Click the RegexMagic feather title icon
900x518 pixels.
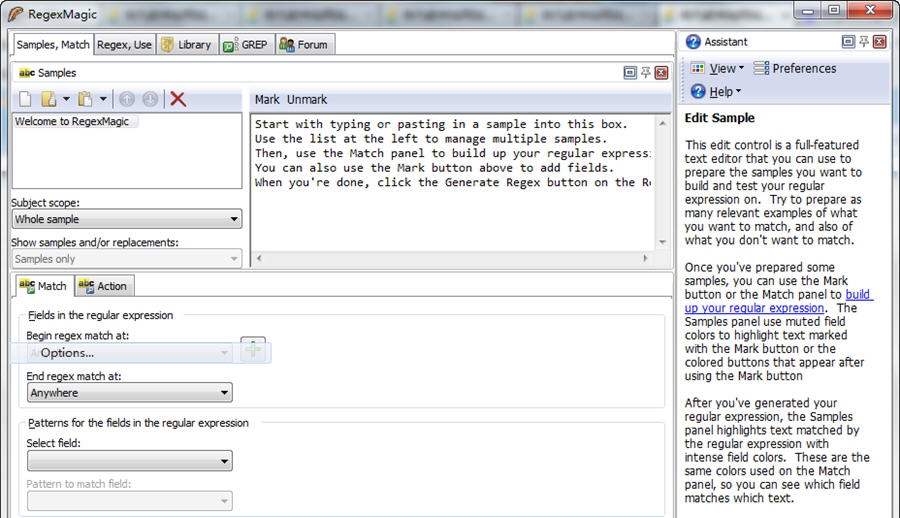[16, 14]
